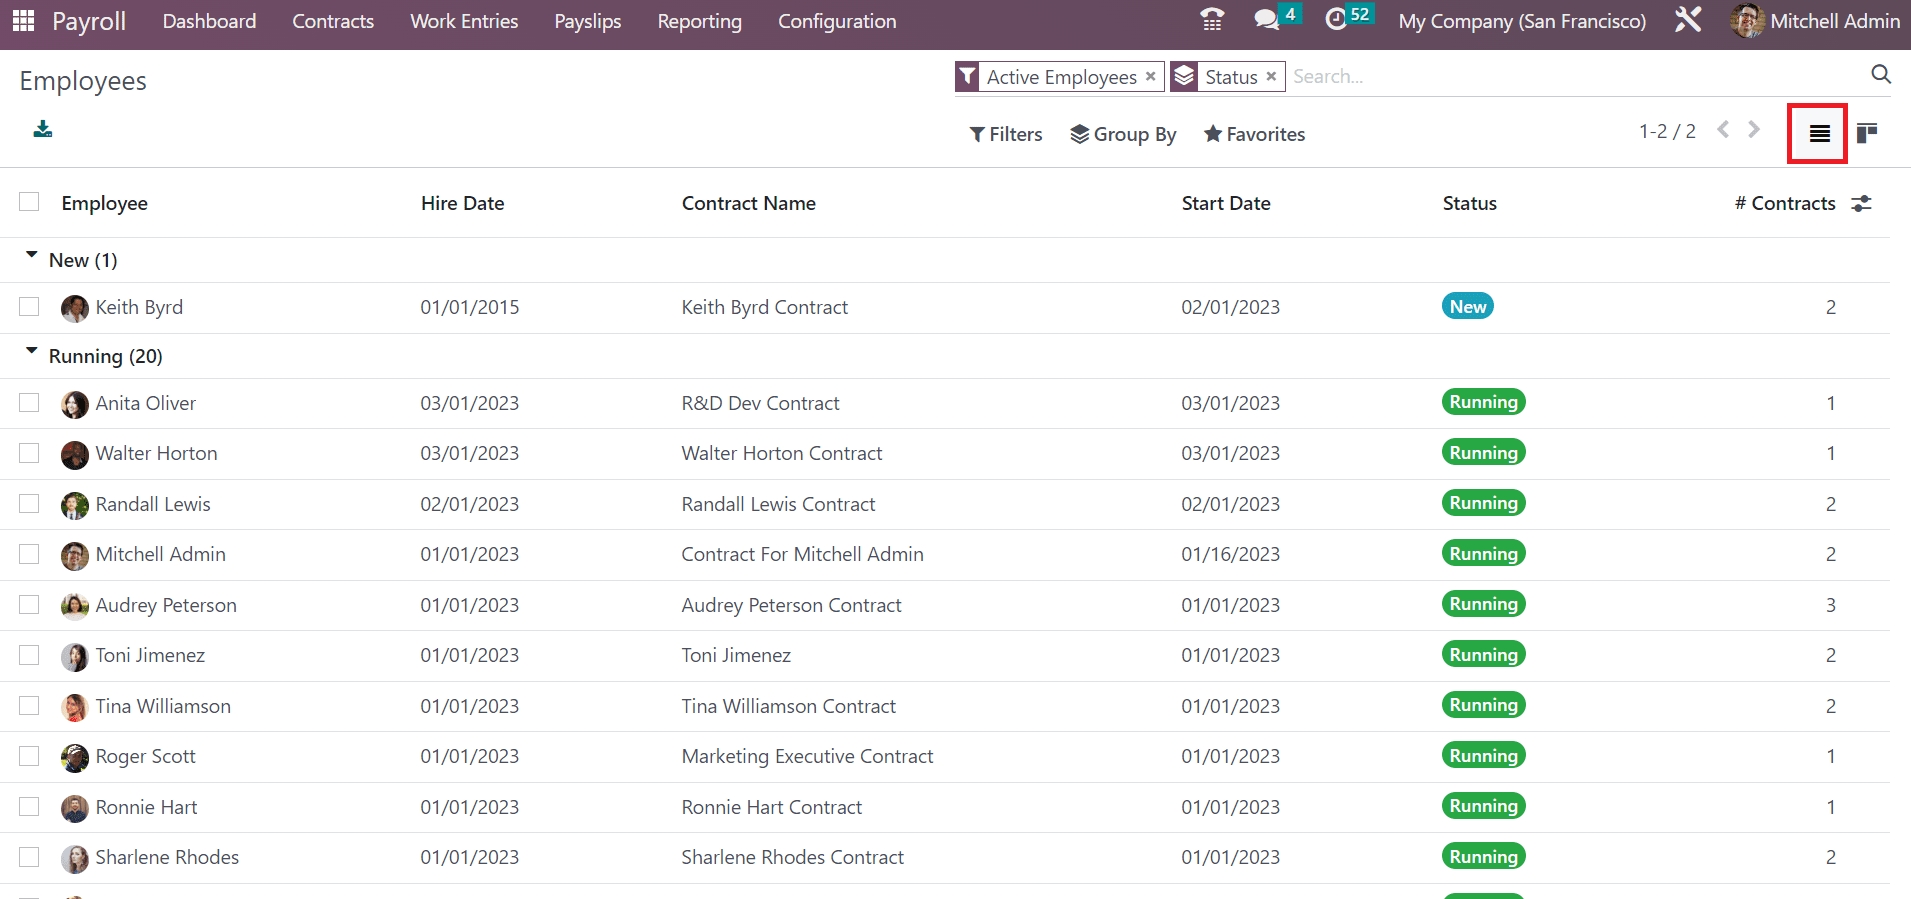This screenshot has width=1911, height=899.
Task: Open the apps grid menu icon
Action: [23, 21]
